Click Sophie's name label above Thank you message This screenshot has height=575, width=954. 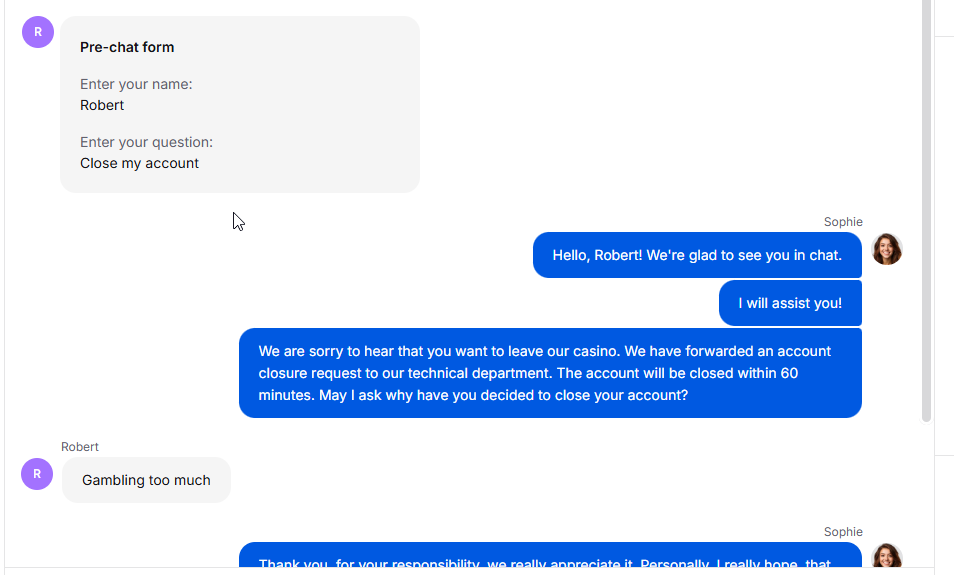843,532
